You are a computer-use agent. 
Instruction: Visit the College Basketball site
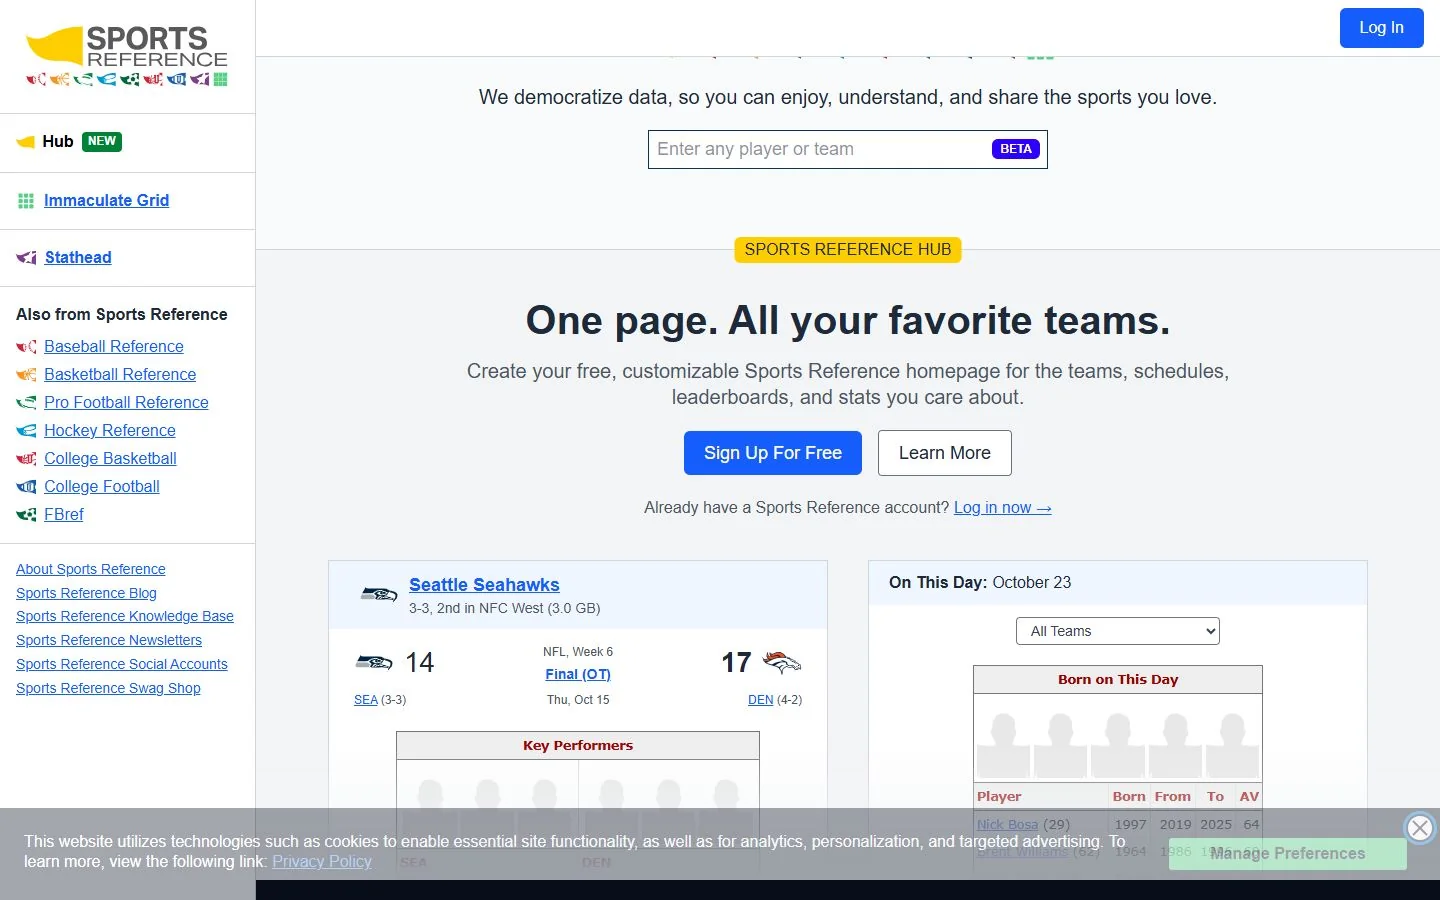click(110, 459)
